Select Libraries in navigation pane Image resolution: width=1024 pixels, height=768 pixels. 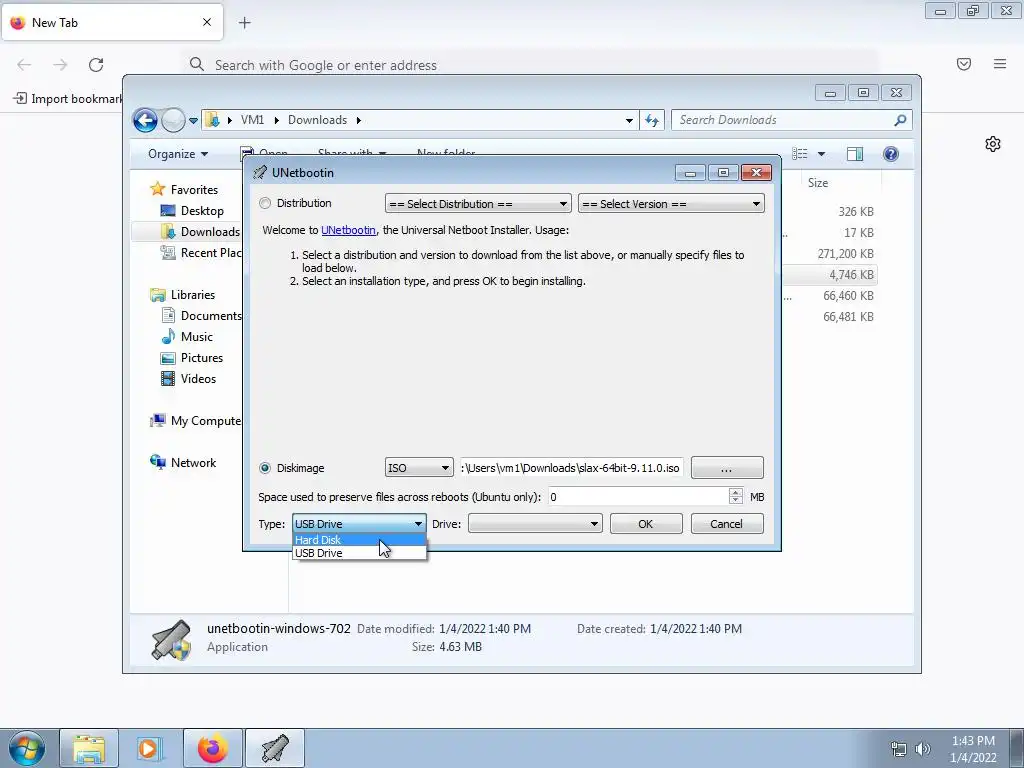coord(193,295)
